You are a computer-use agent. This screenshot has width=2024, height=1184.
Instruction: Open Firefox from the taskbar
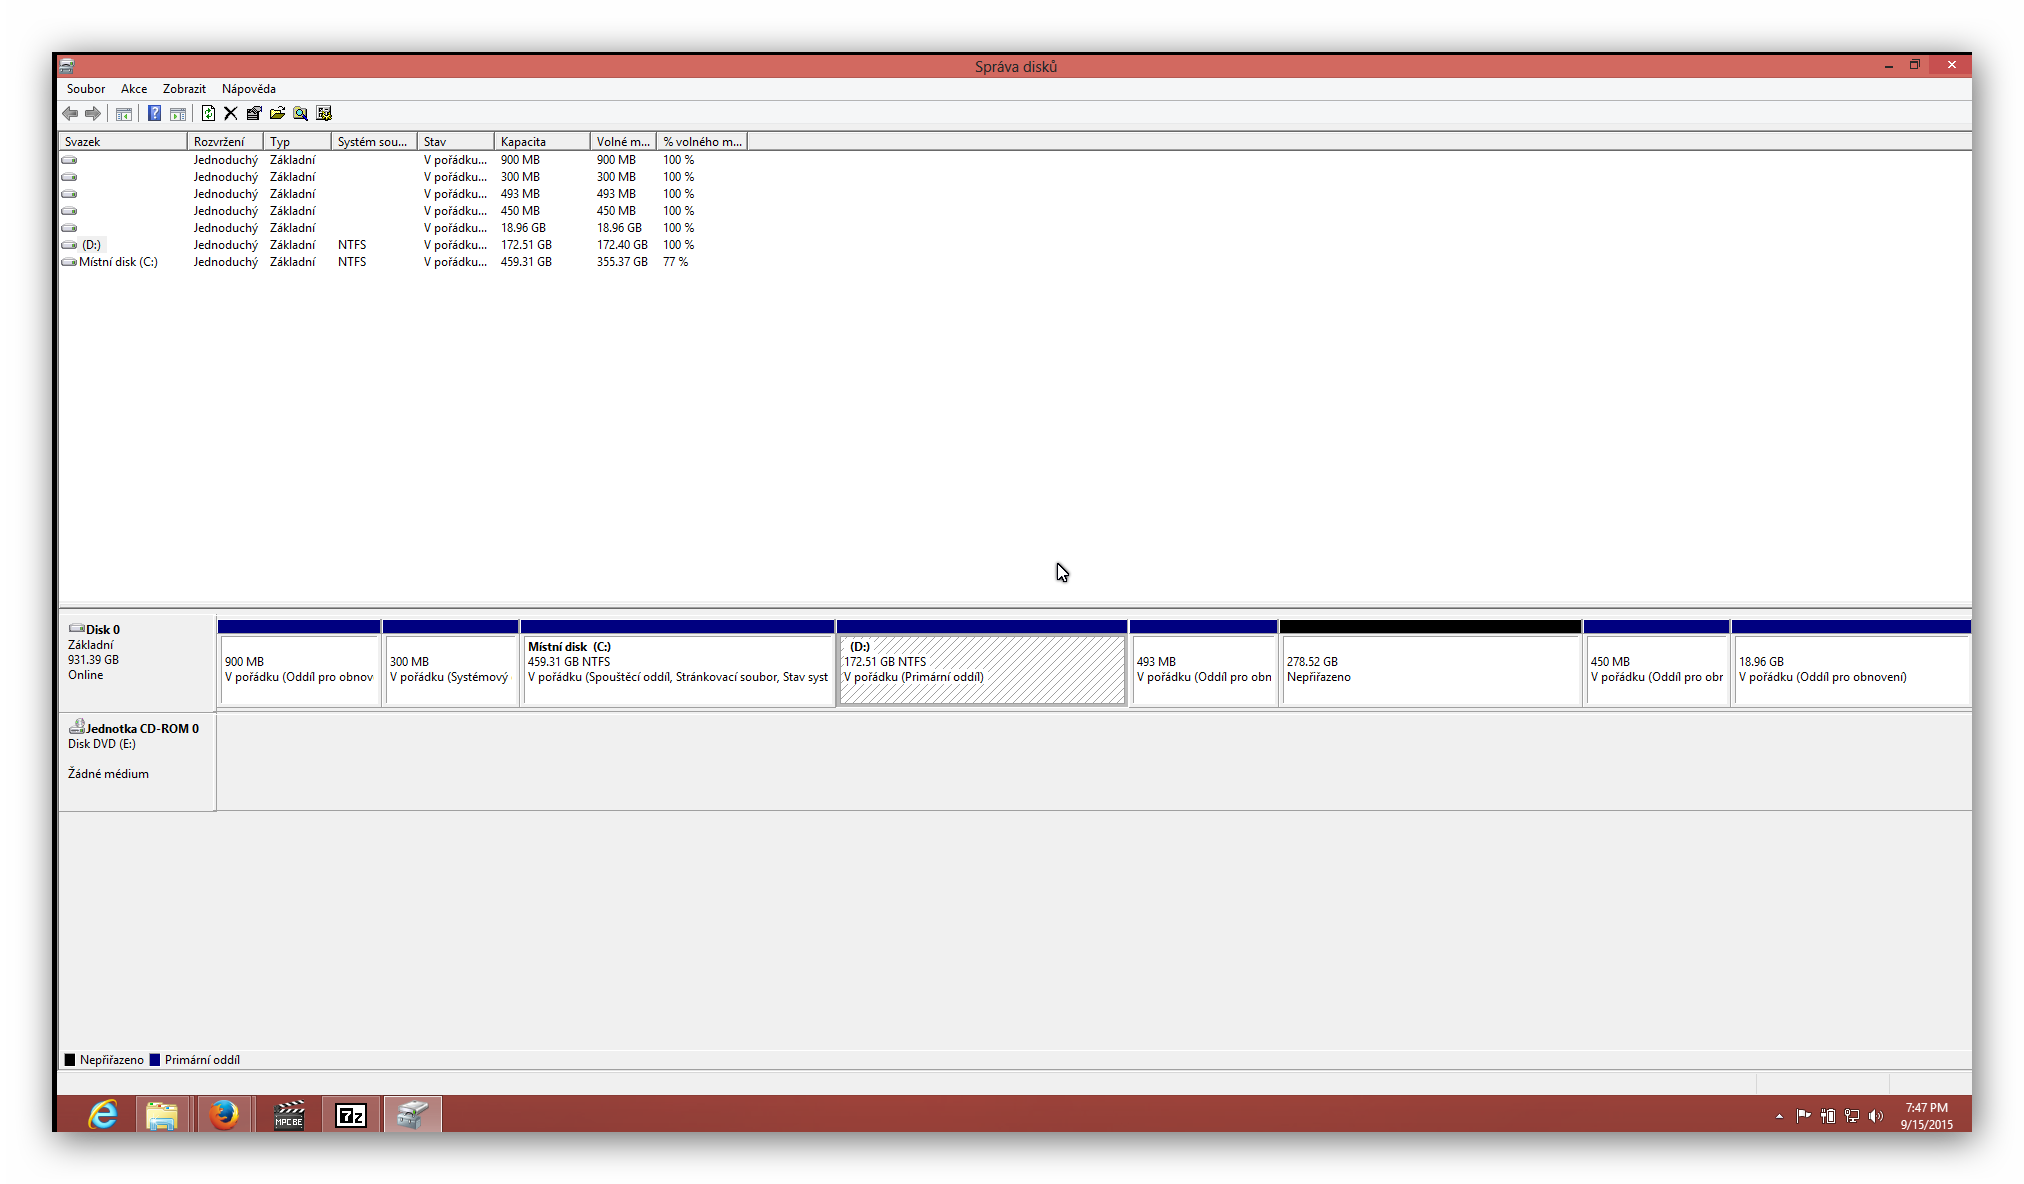point(224,1114)
